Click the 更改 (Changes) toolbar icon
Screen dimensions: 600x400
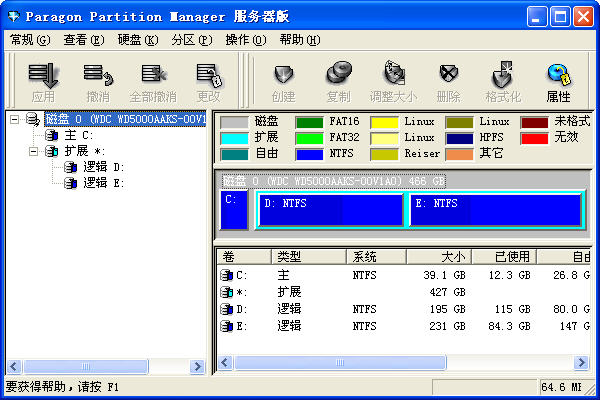209,75
